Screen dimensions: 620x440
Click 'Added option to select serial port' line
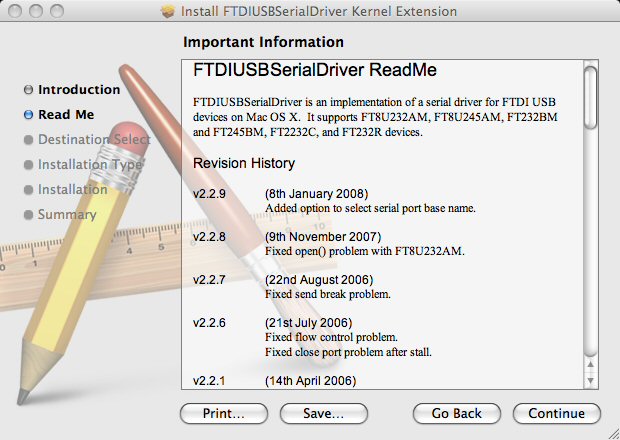370,208
